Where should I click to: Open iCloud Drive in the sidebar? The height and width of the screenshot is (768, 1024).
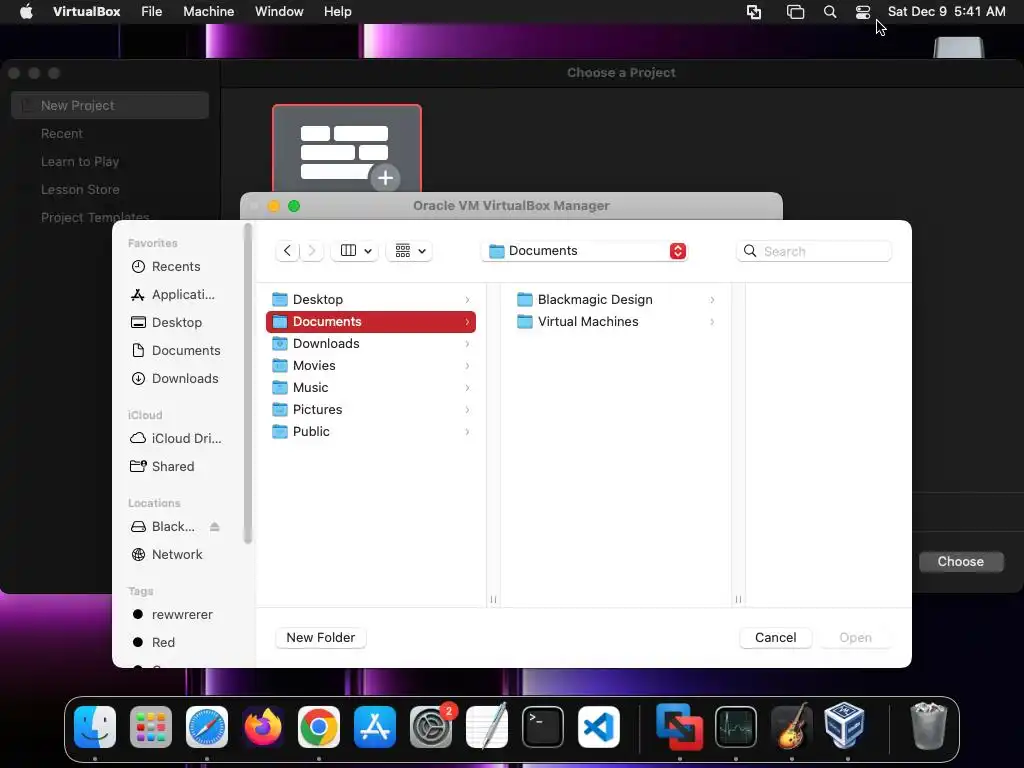(x=175, y=438)
